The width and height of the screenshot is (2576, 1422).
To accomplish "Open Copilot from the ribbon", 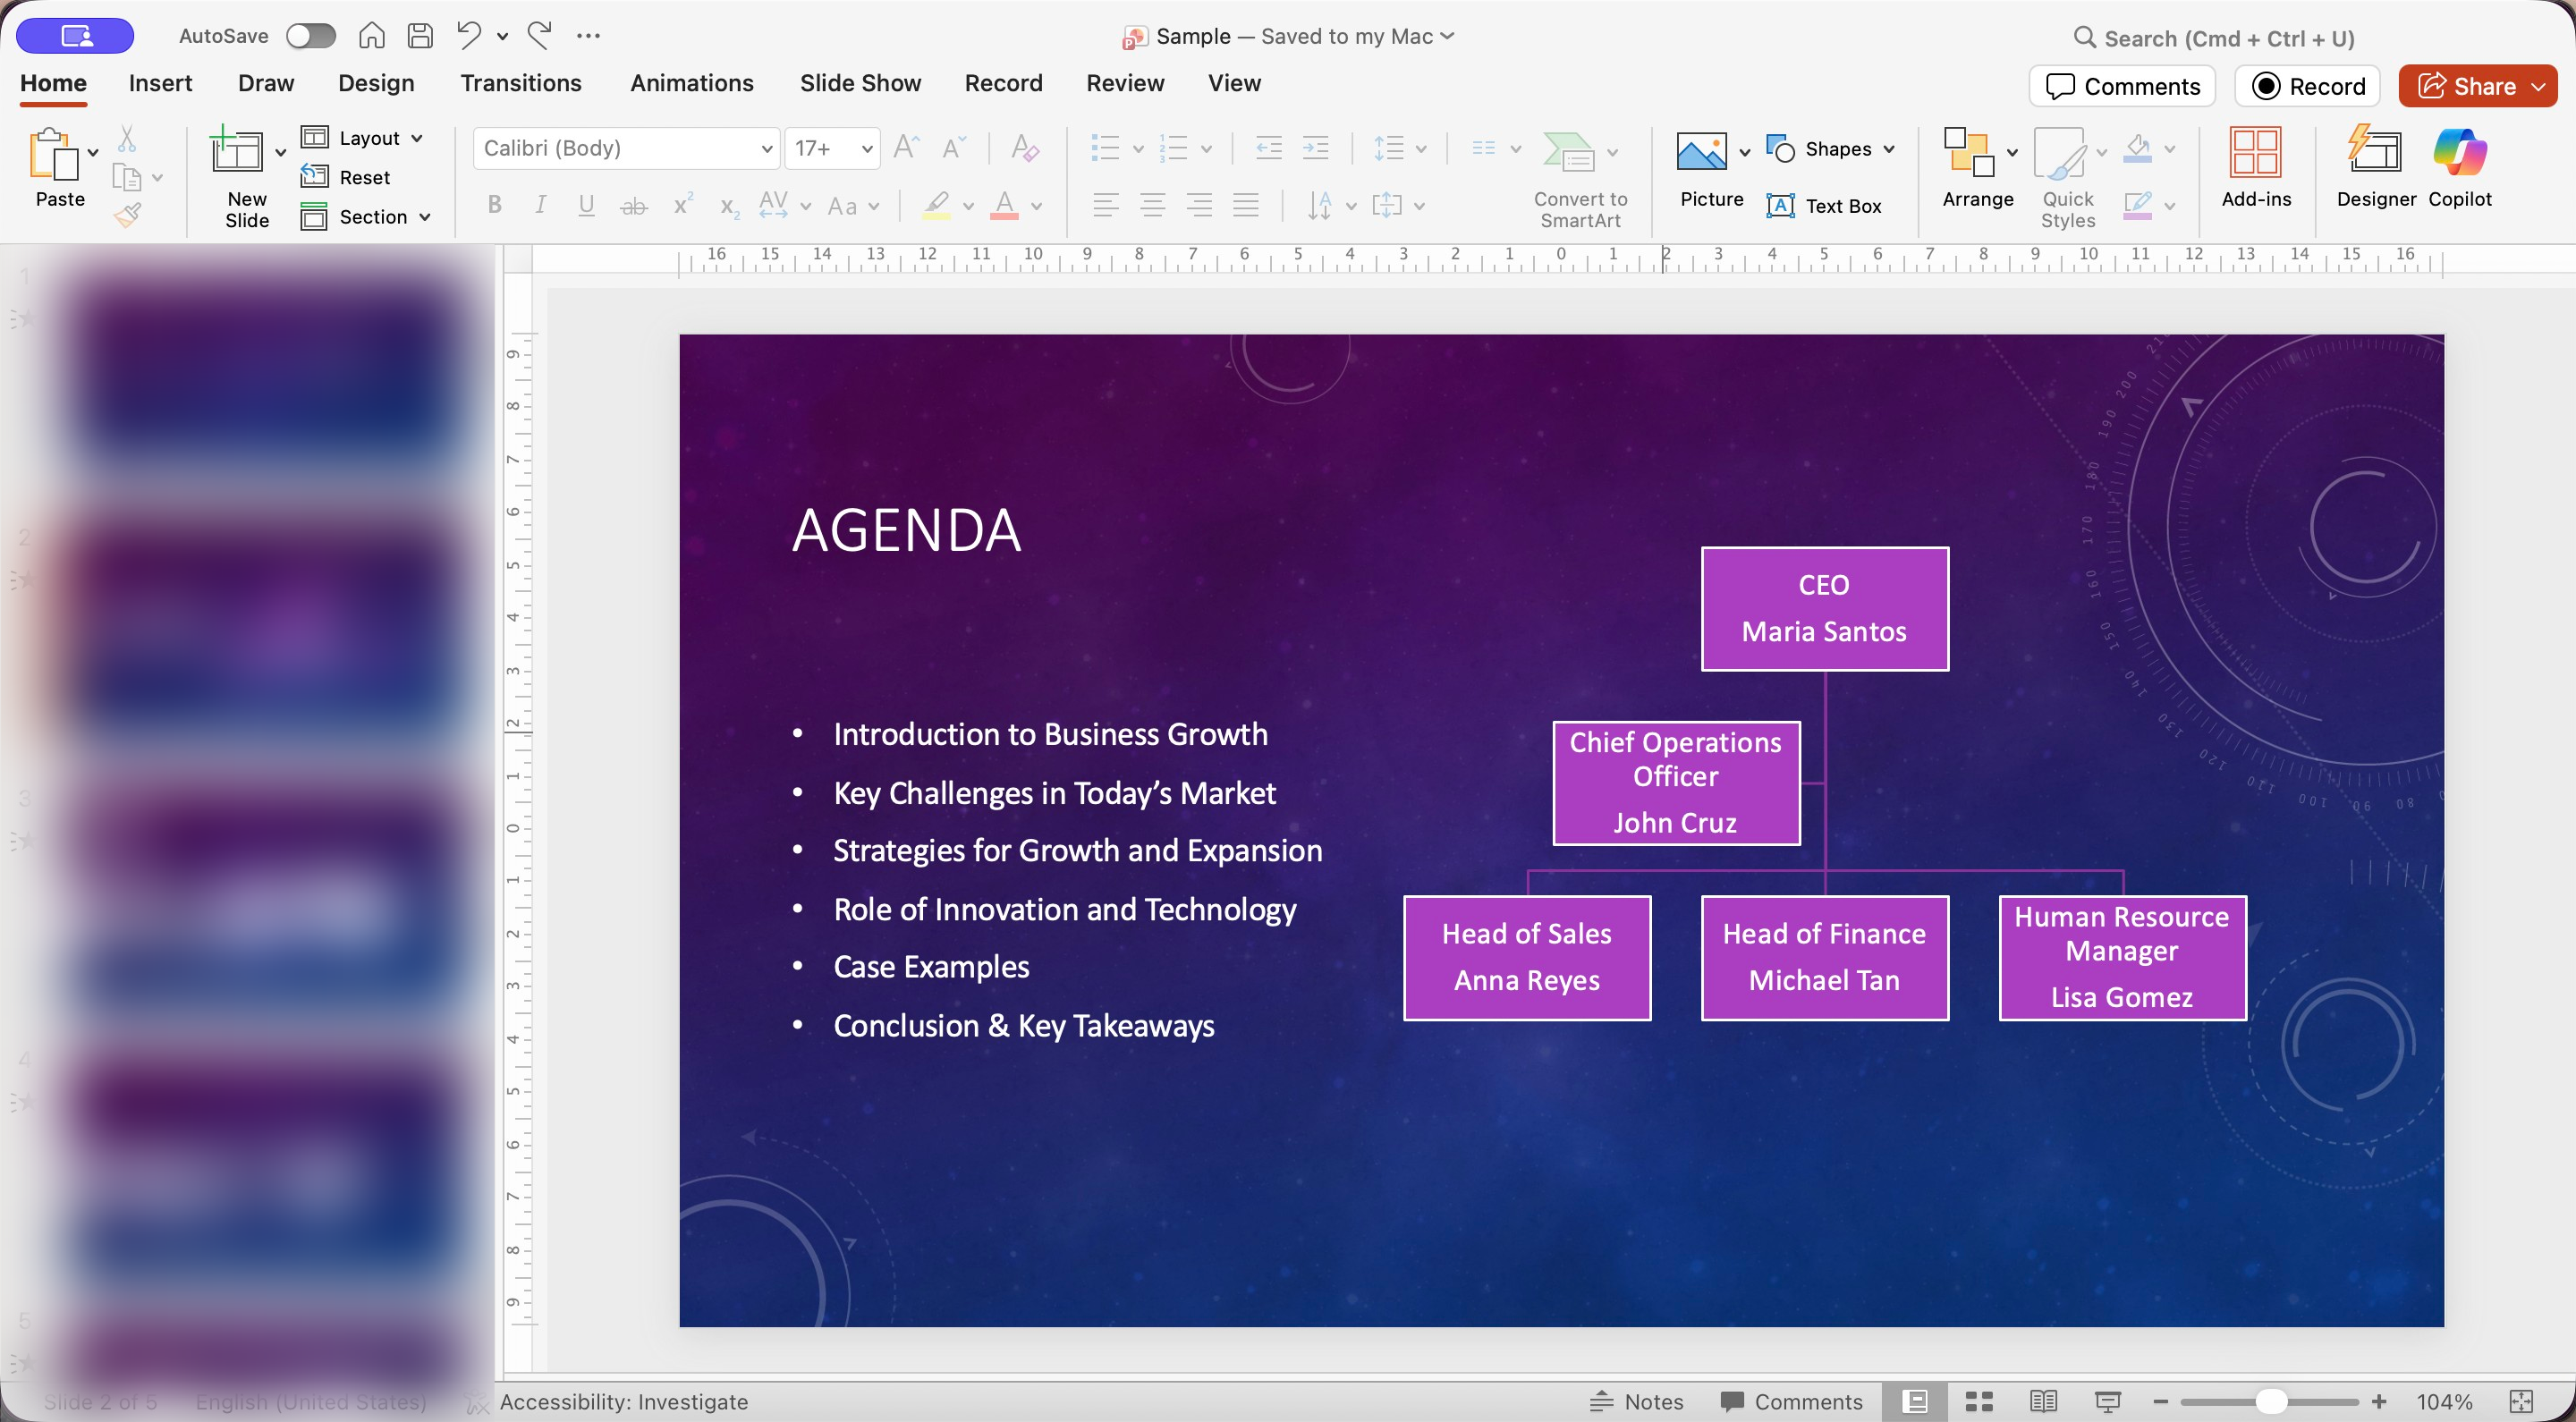I will click(x=2459, y=153).
